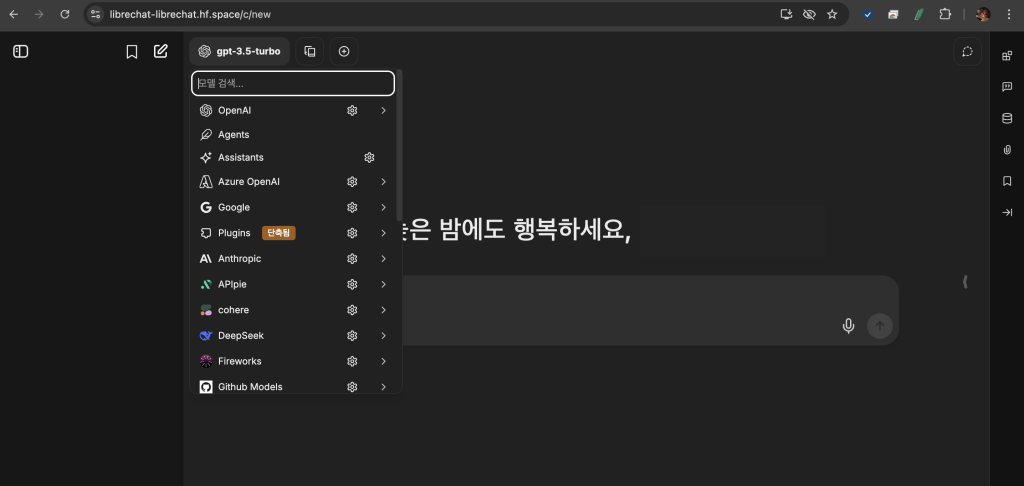
Task: Open the agent builder icon in right sidebar
Action: [1007, 56]
